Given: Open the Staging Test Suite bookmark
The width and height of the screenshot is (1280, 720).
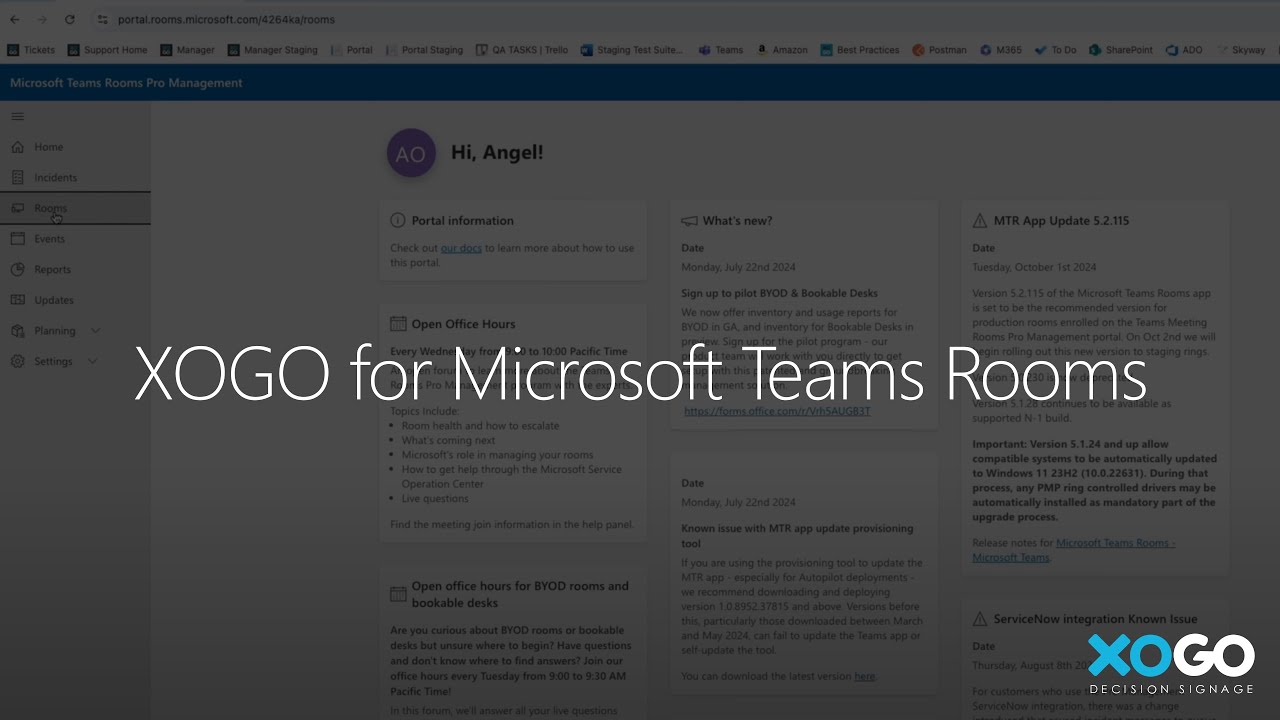Looking at the screenshot, I should point(632,50).
